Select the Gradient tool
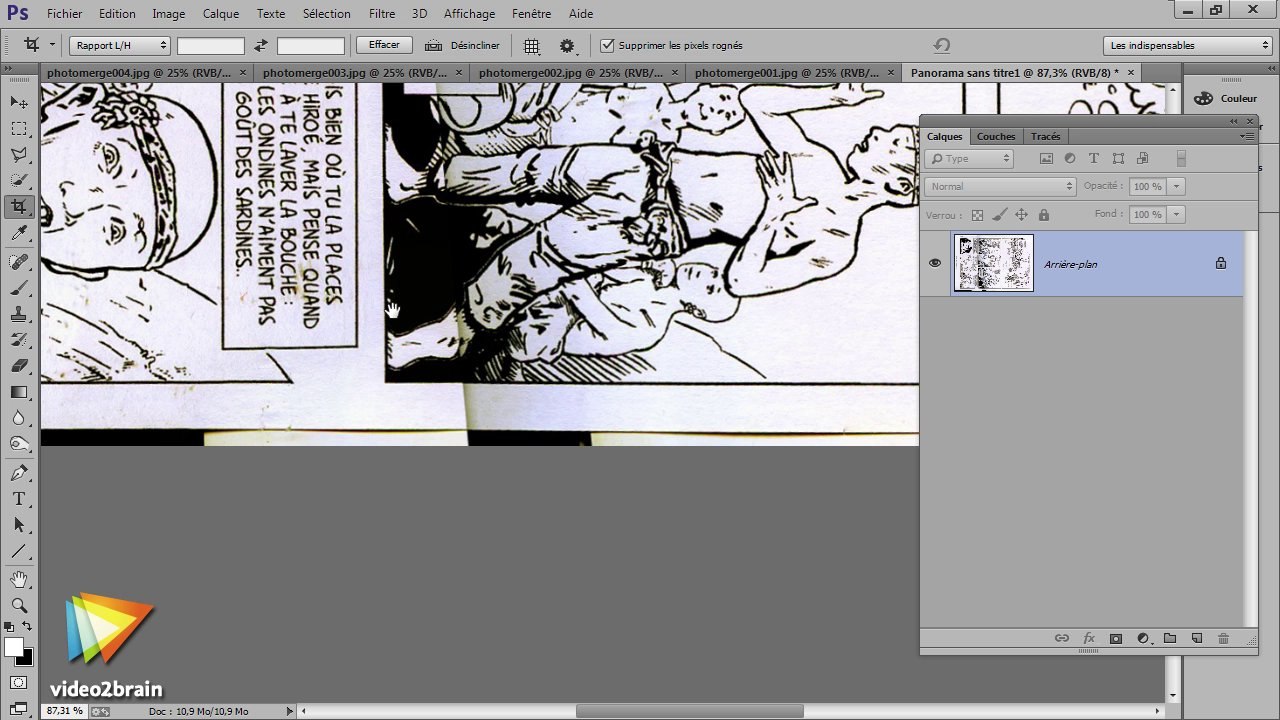The height and width of the screenshot is (720, 1280). 19,391
